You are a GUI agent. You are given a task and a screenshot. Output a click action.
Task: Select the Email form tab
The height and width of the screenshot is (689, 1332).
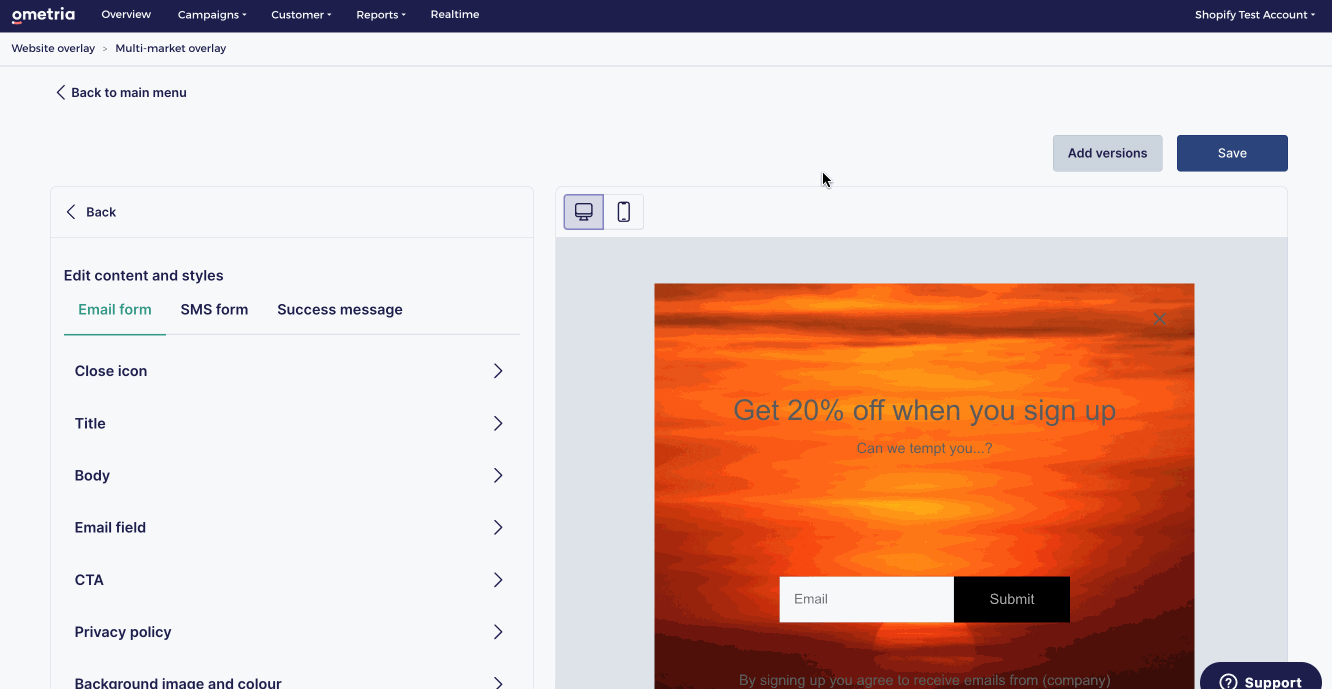pyautogui.click(x=115, y=310)
